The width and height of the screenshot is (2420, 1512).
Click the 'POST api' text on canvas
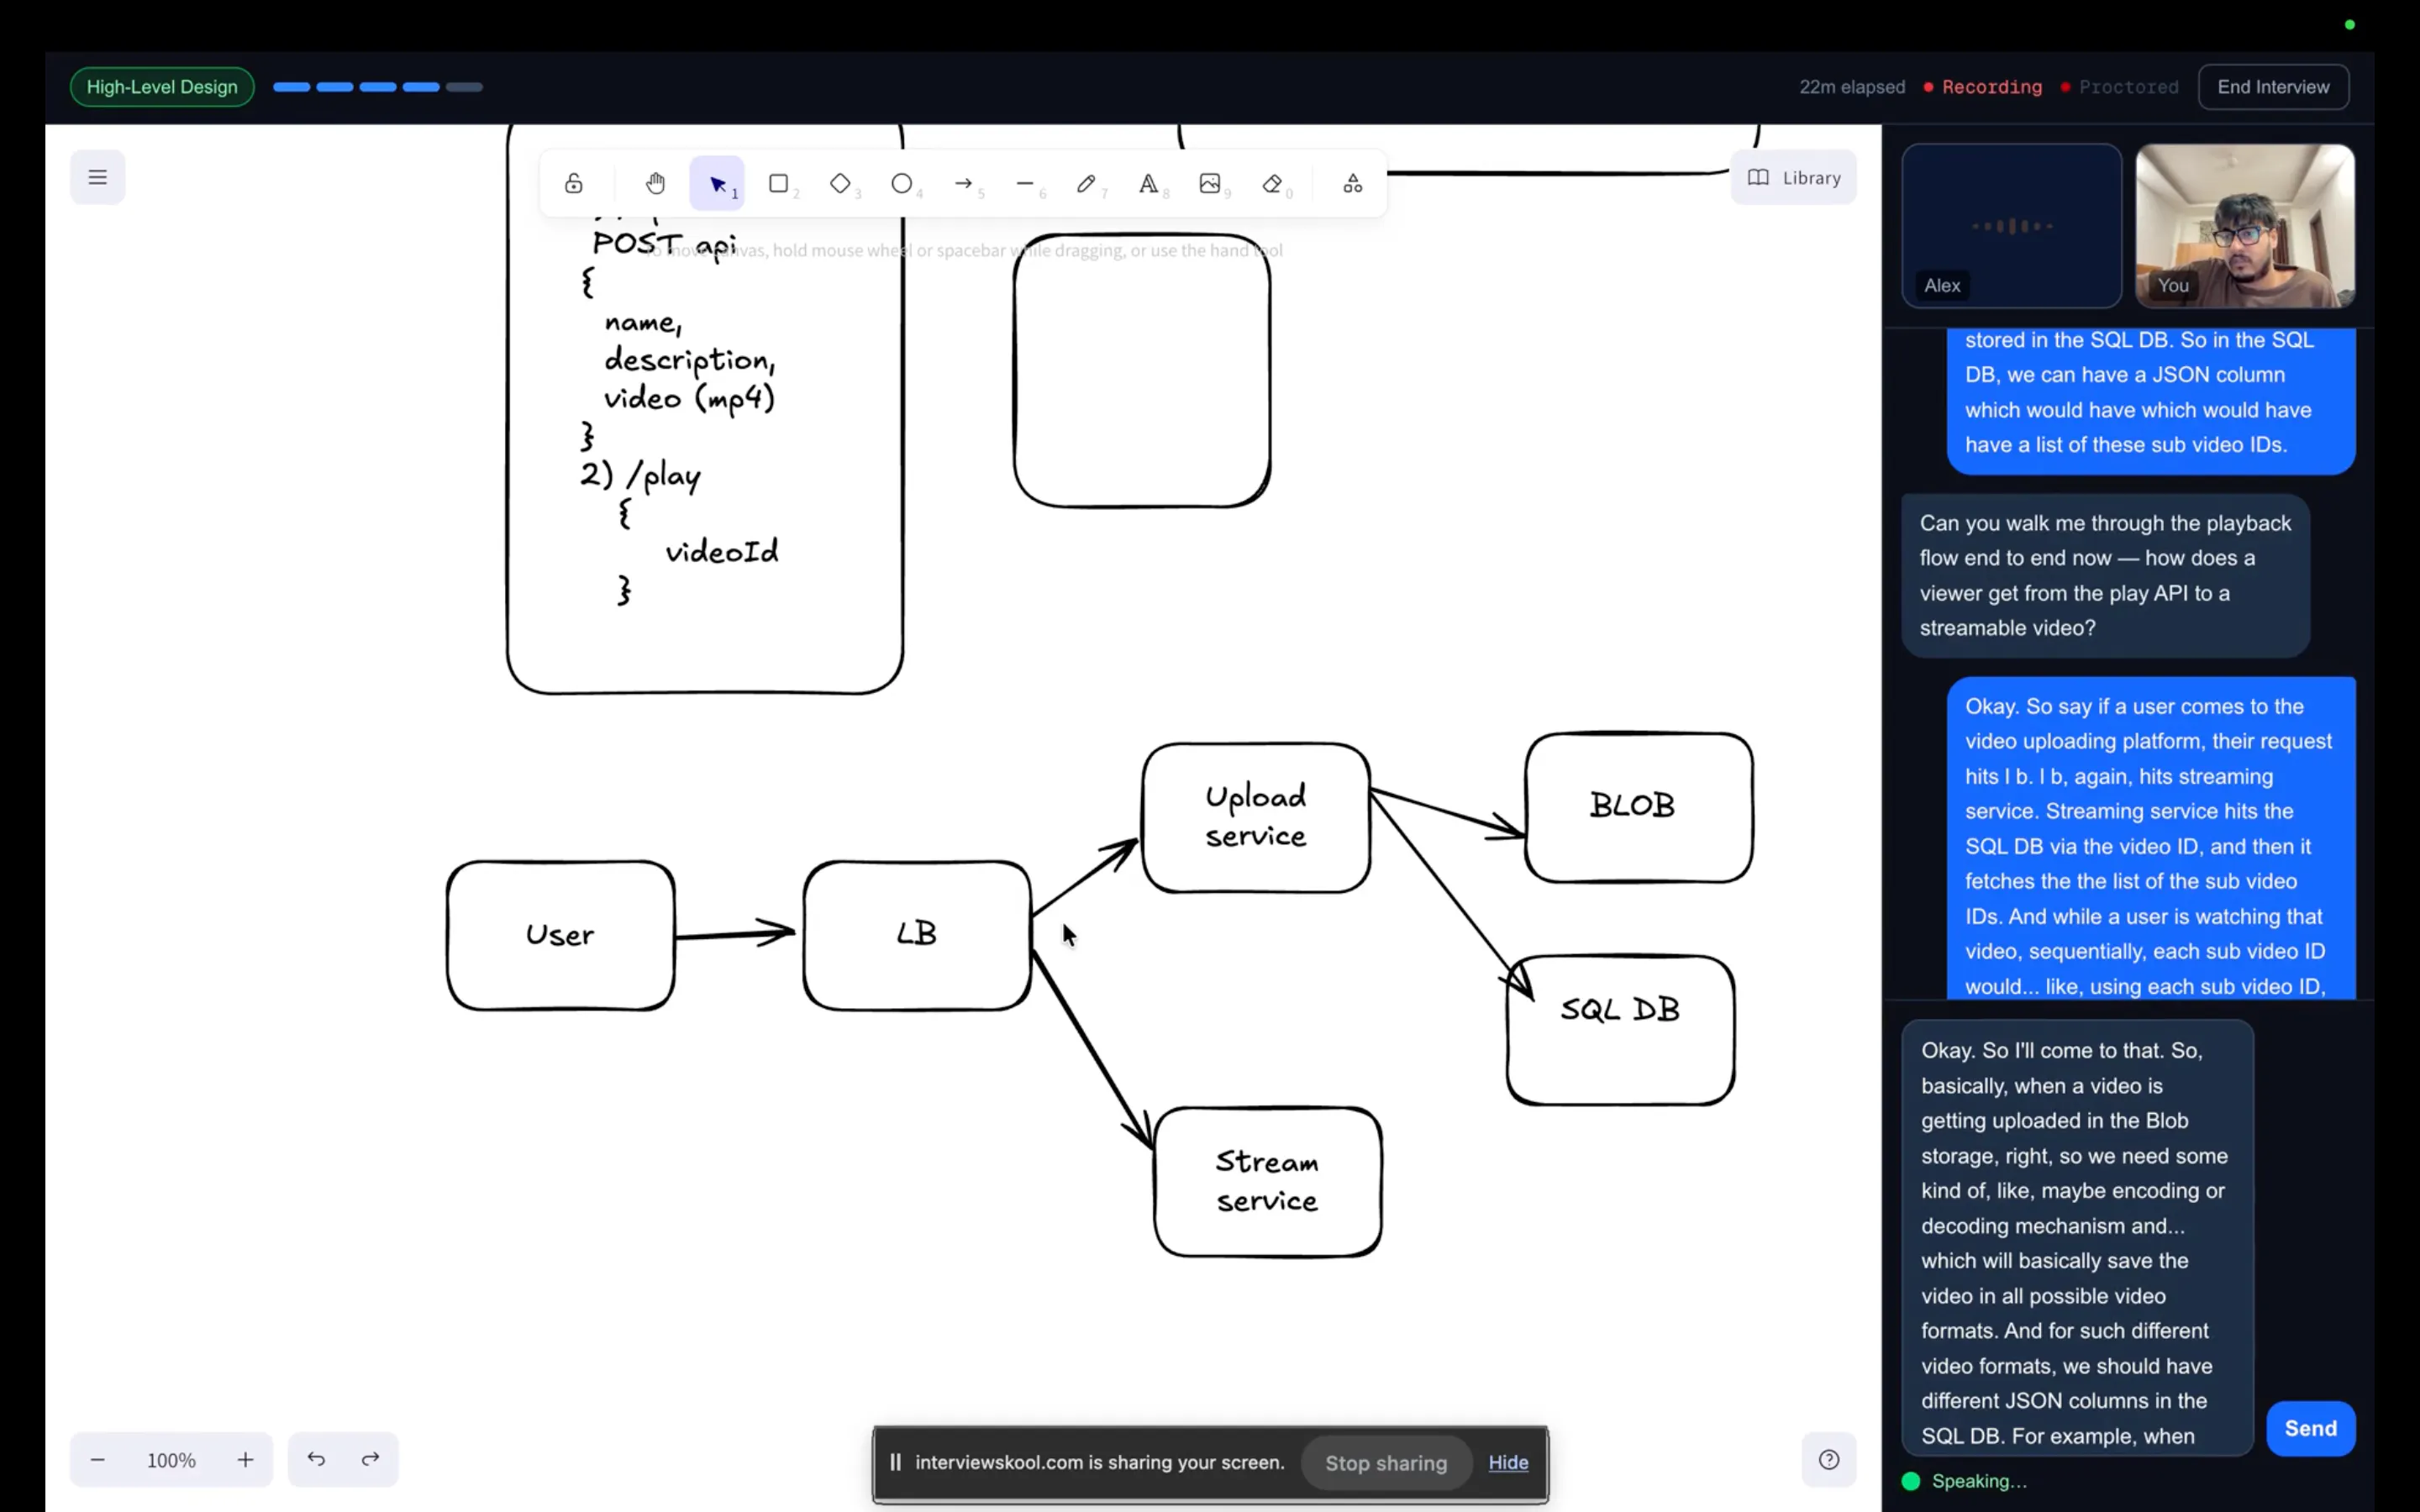(664, 244)
